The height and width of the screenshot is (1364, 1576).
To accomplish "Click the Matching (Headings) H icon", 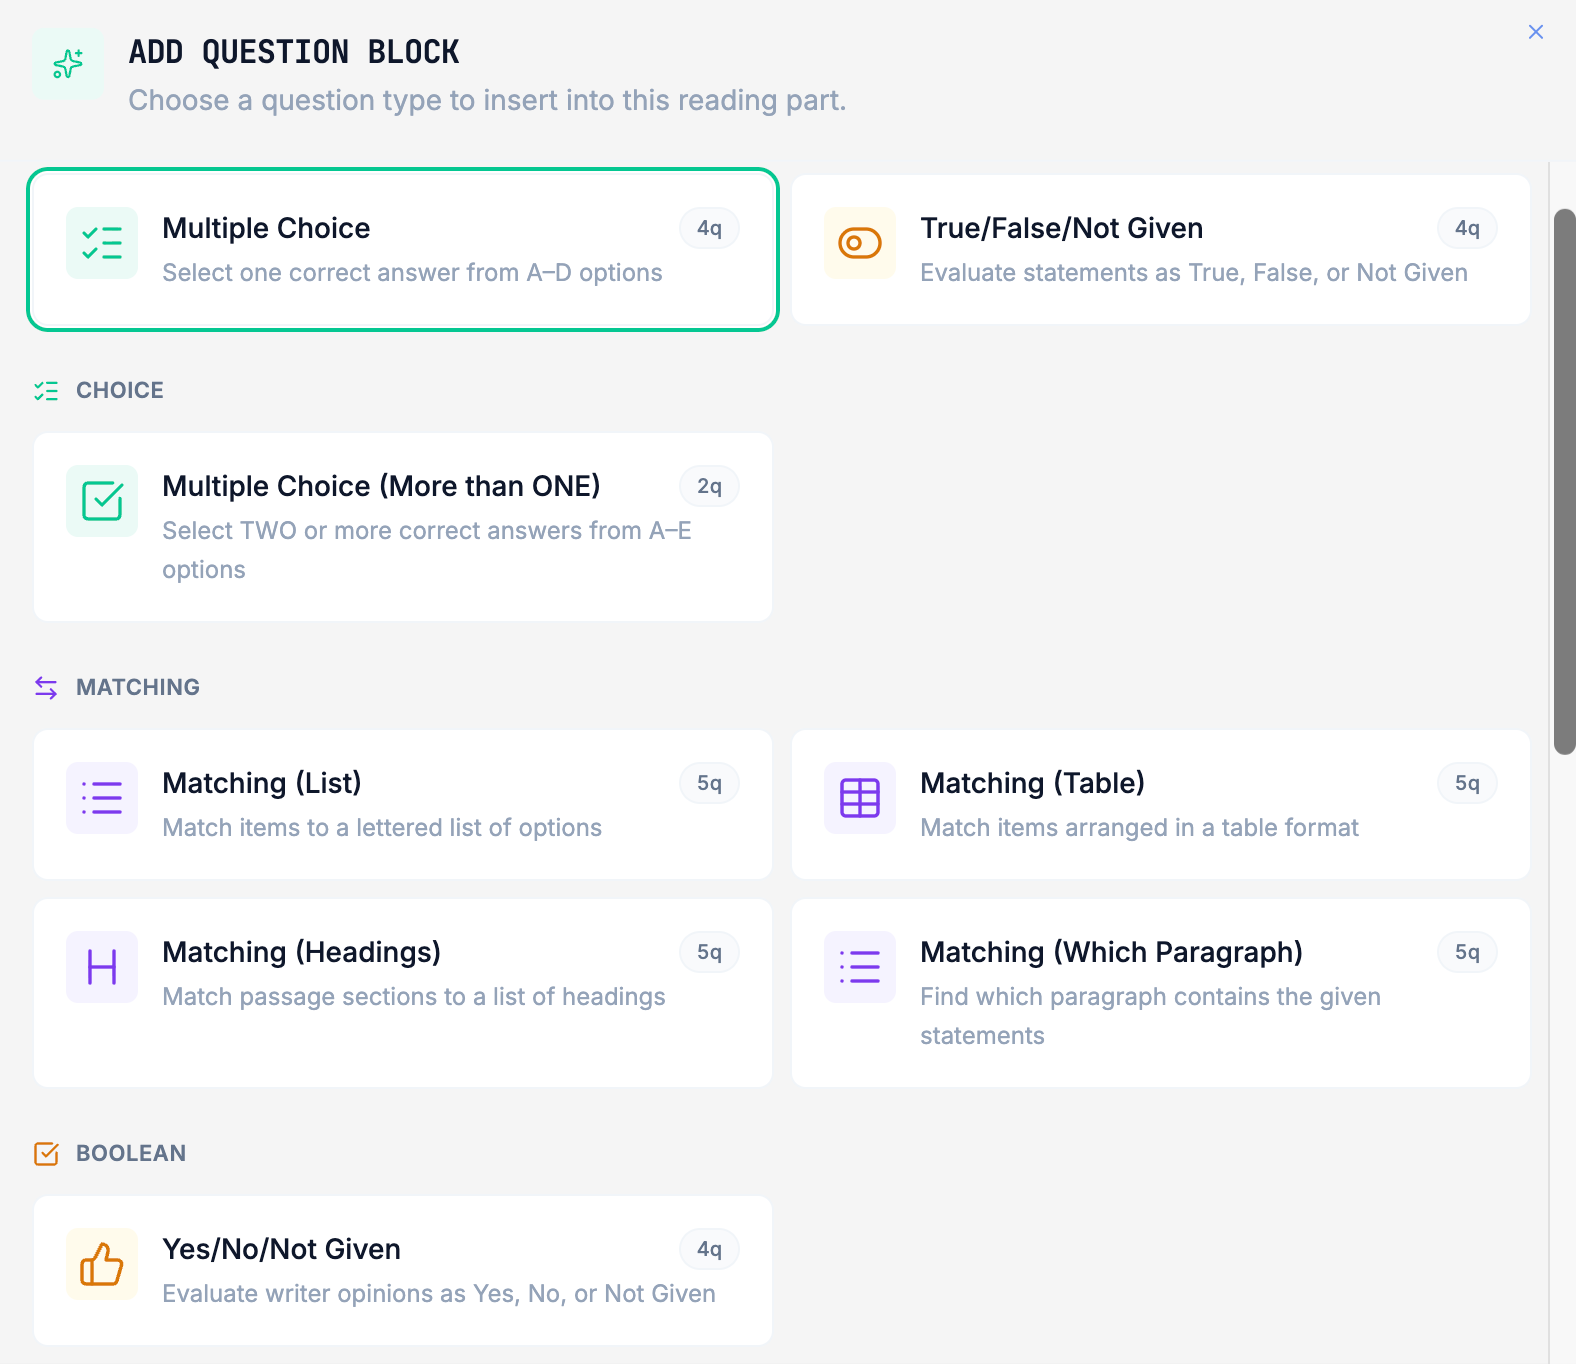I will [x=102, y=967].
